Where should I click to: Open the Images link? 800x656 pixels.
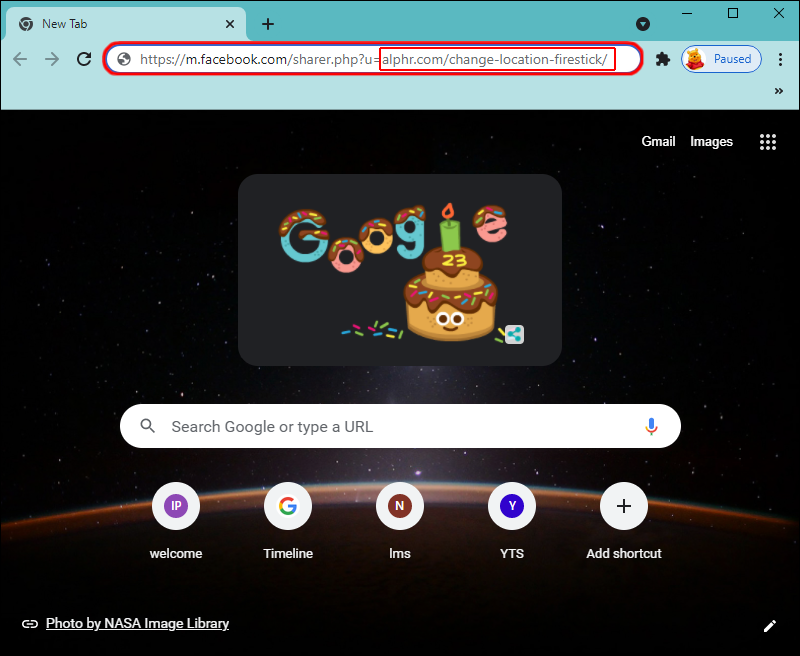711,141
